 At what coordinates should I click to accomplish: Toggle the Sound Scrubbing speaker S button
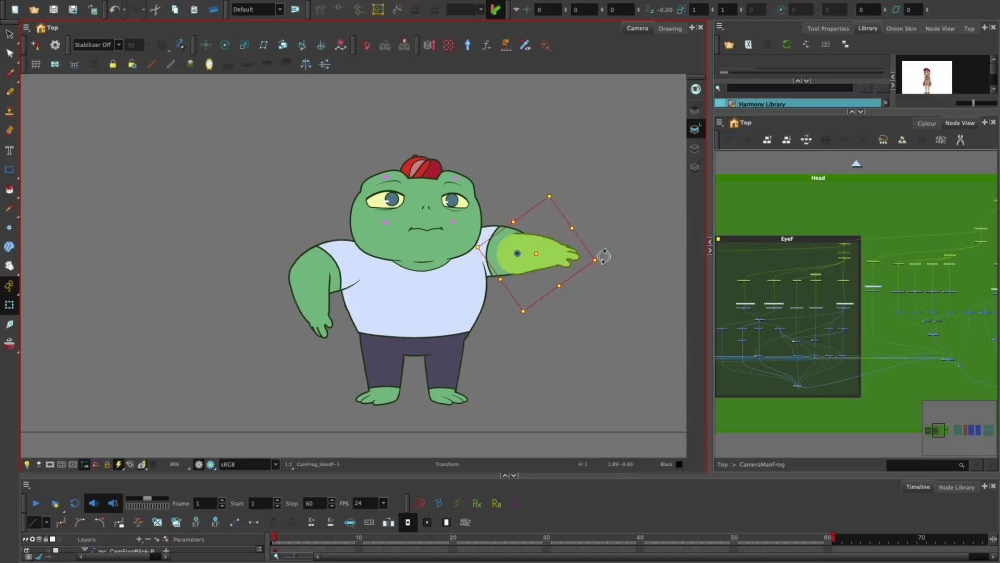tap(113, 504)
